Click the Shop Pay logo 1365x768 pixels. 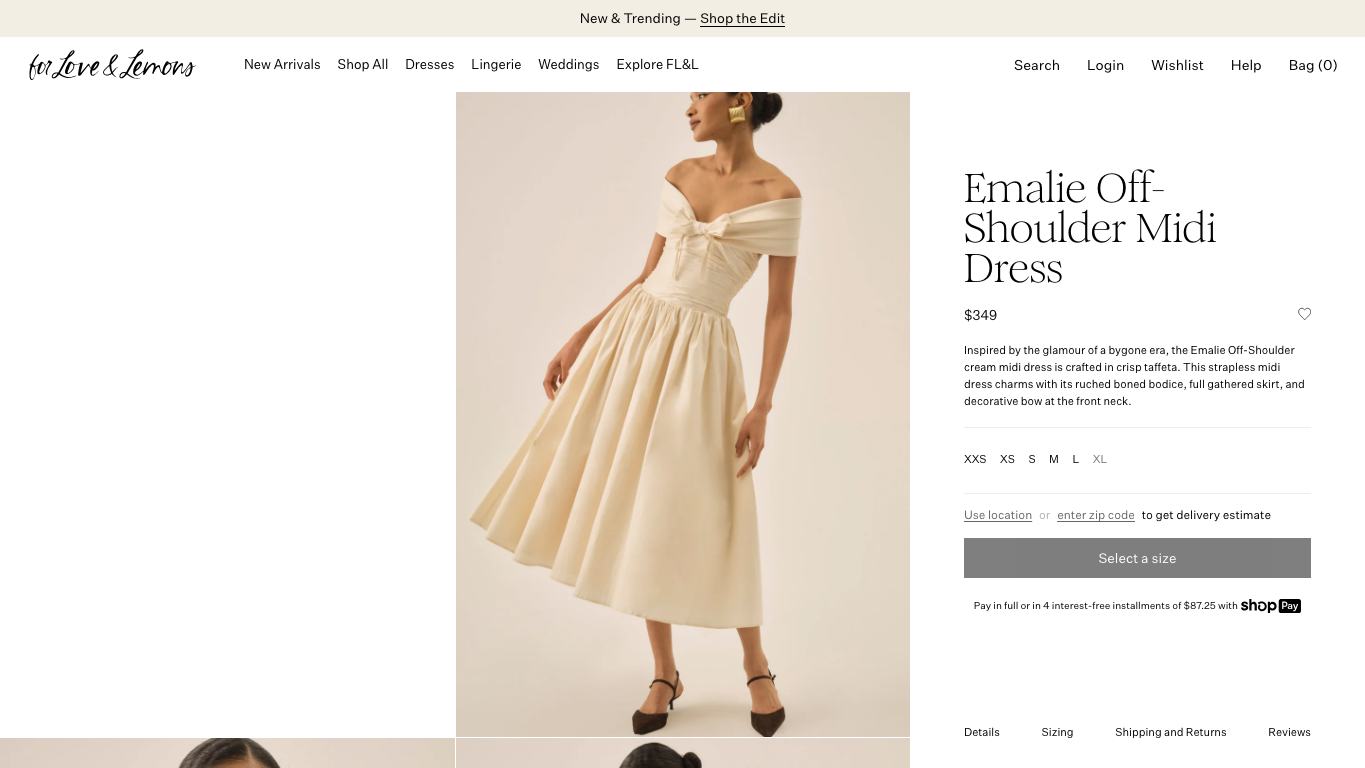1270,606
